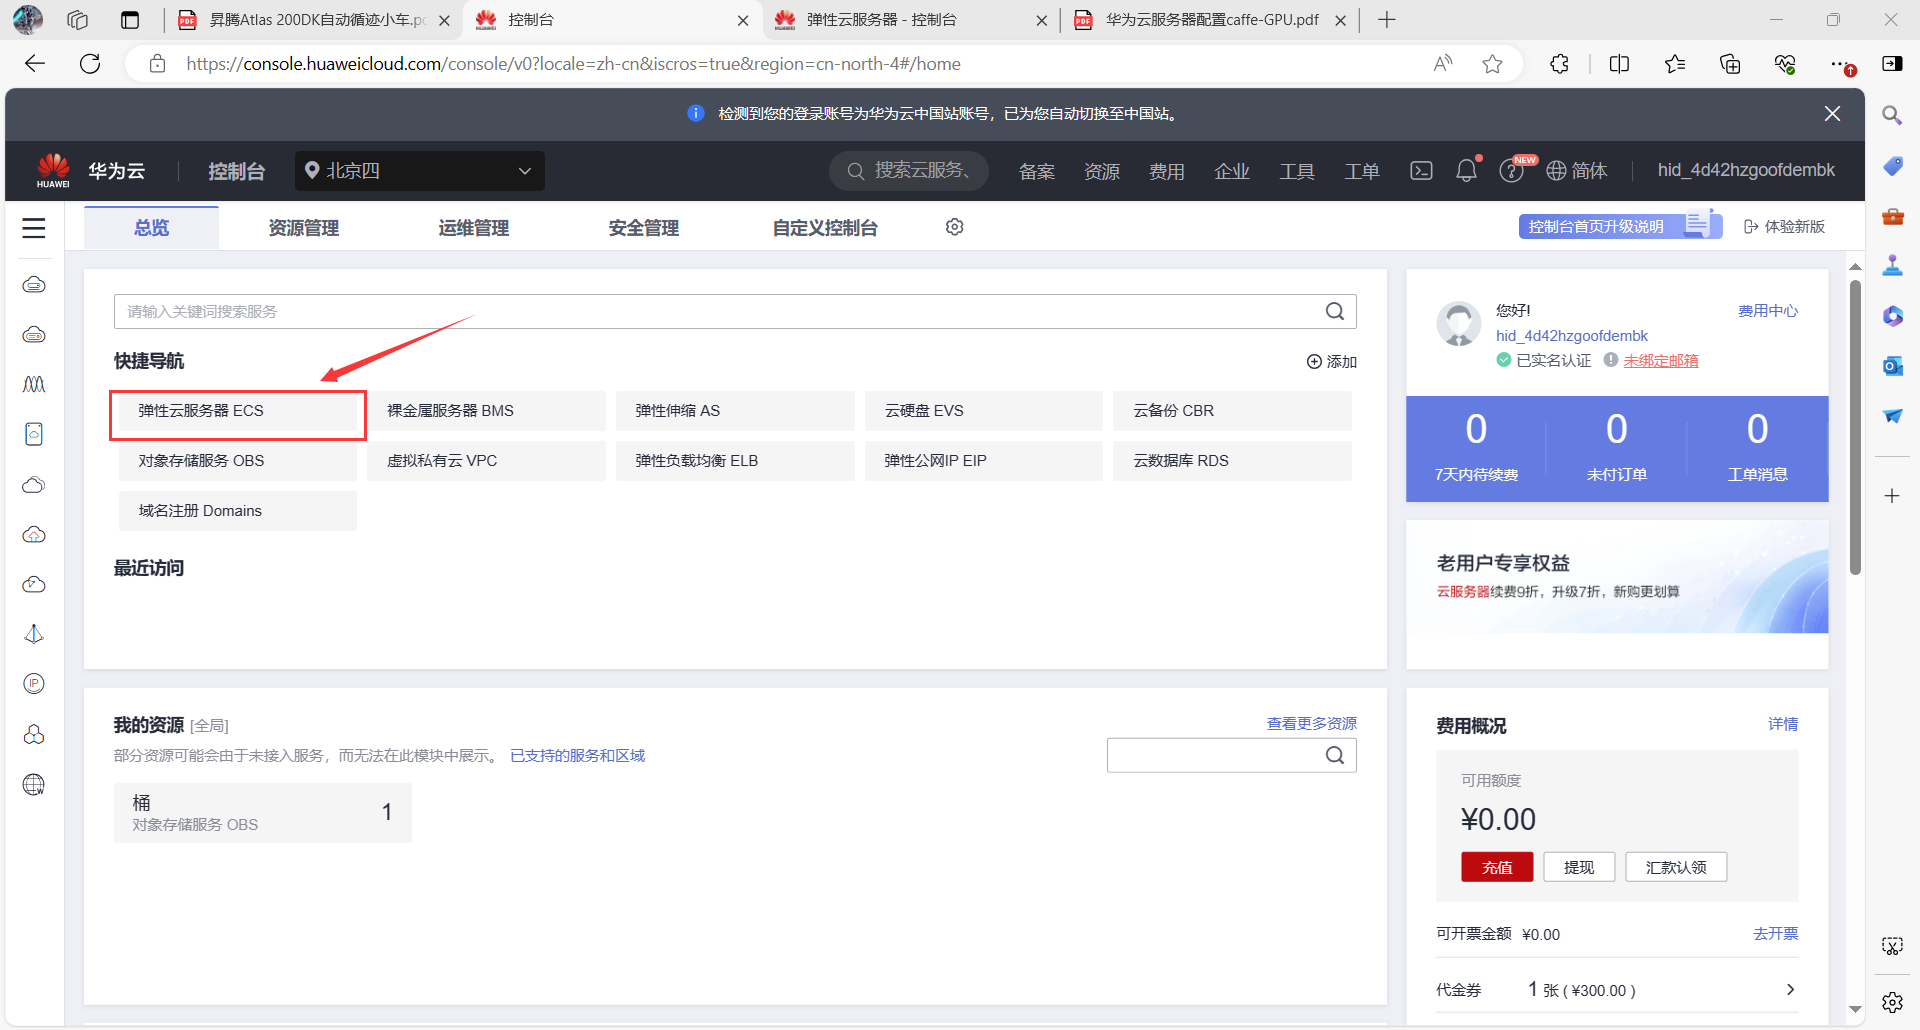Expand the 代金券 coupon row arrow
This screenshot has width=1920, height=1030.
(x=1790, y=990)
